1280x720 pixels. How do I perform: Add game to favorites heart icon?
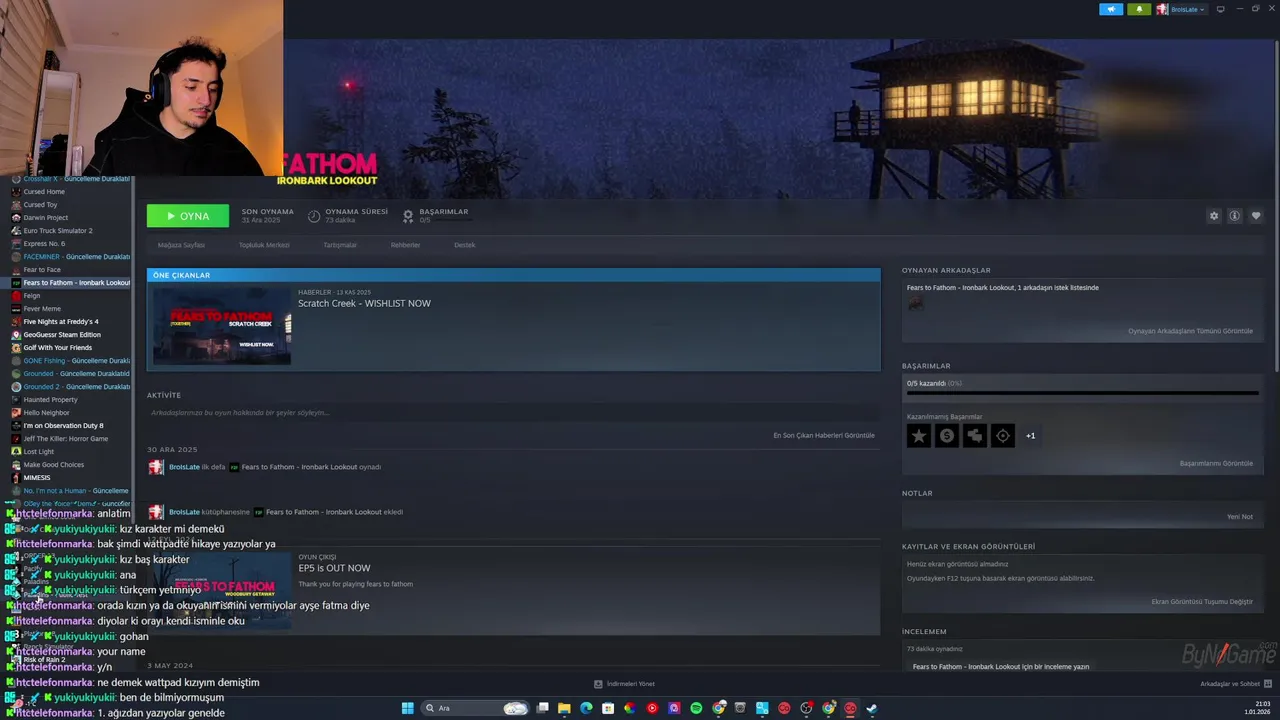pos(1256,216)
